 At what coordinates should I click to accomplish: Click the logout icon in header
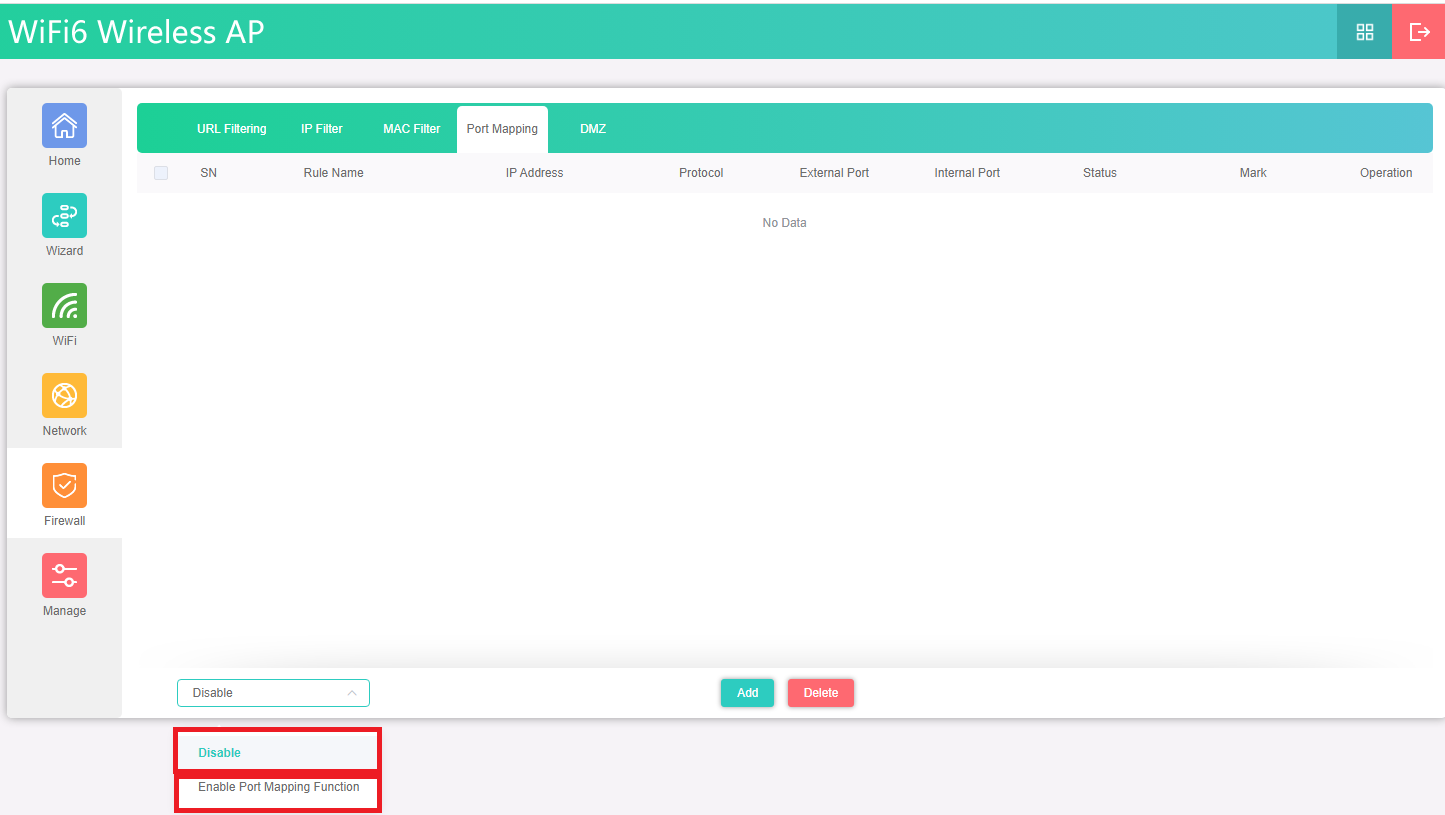[x=1419, y=32]
